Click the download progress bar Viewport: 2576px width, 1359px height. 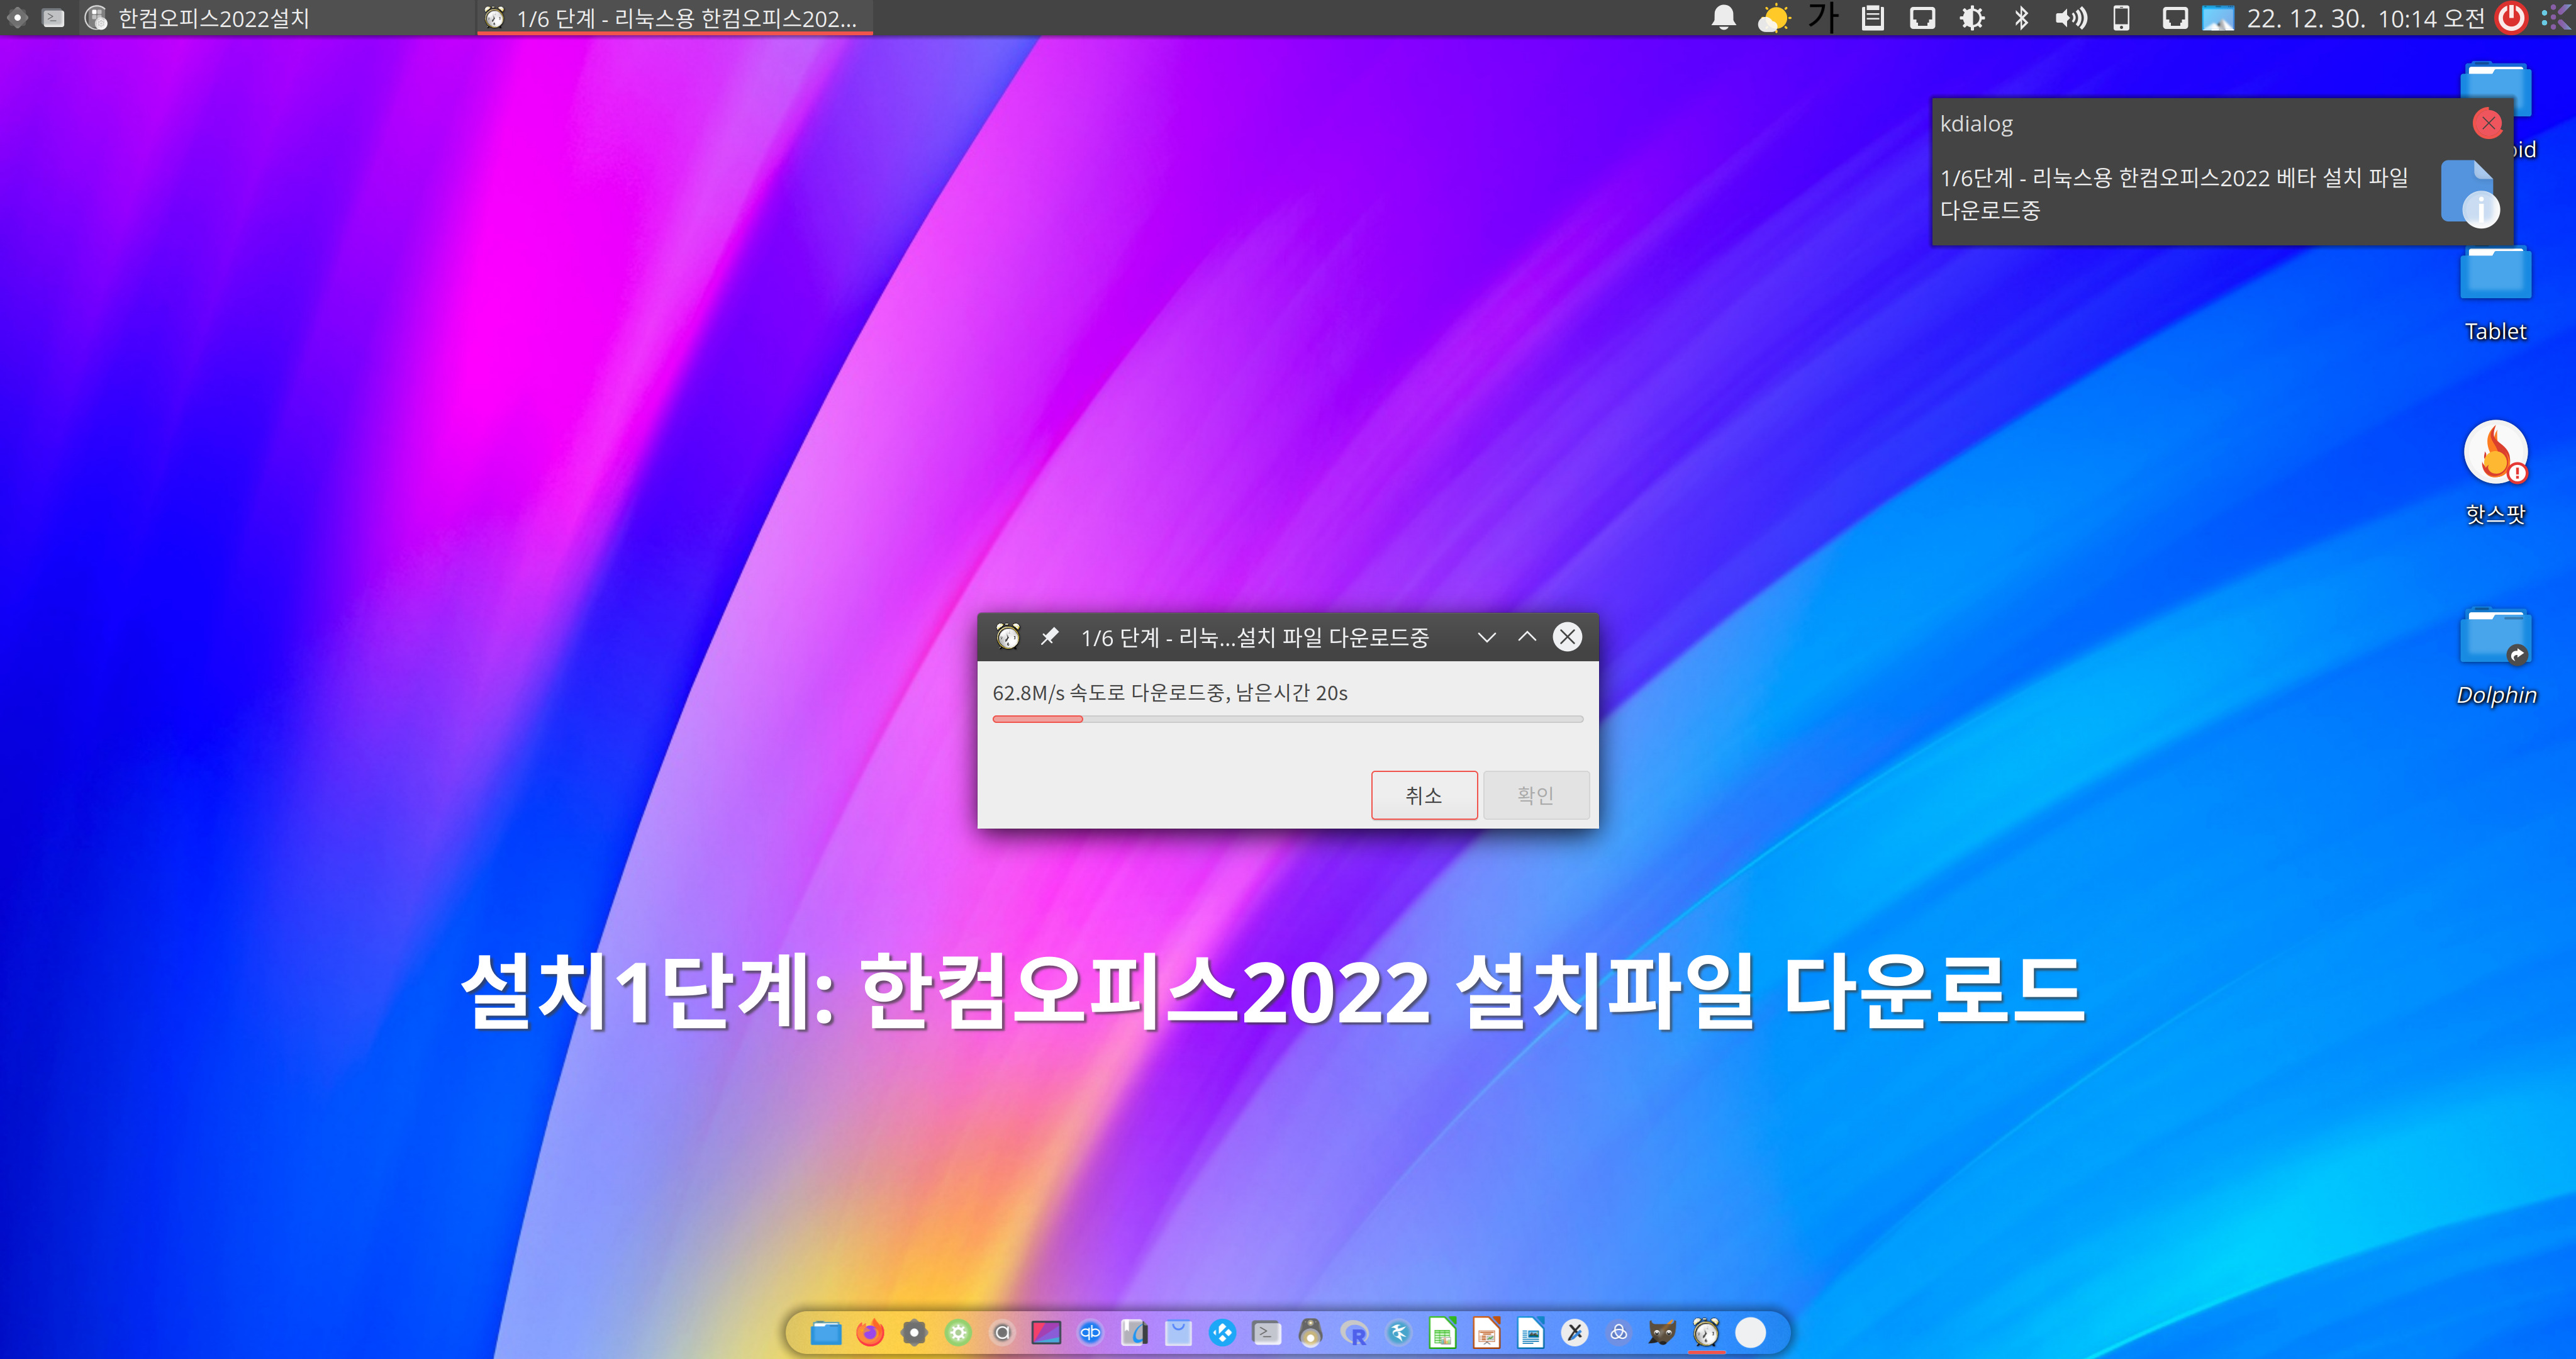point(1288,719)
